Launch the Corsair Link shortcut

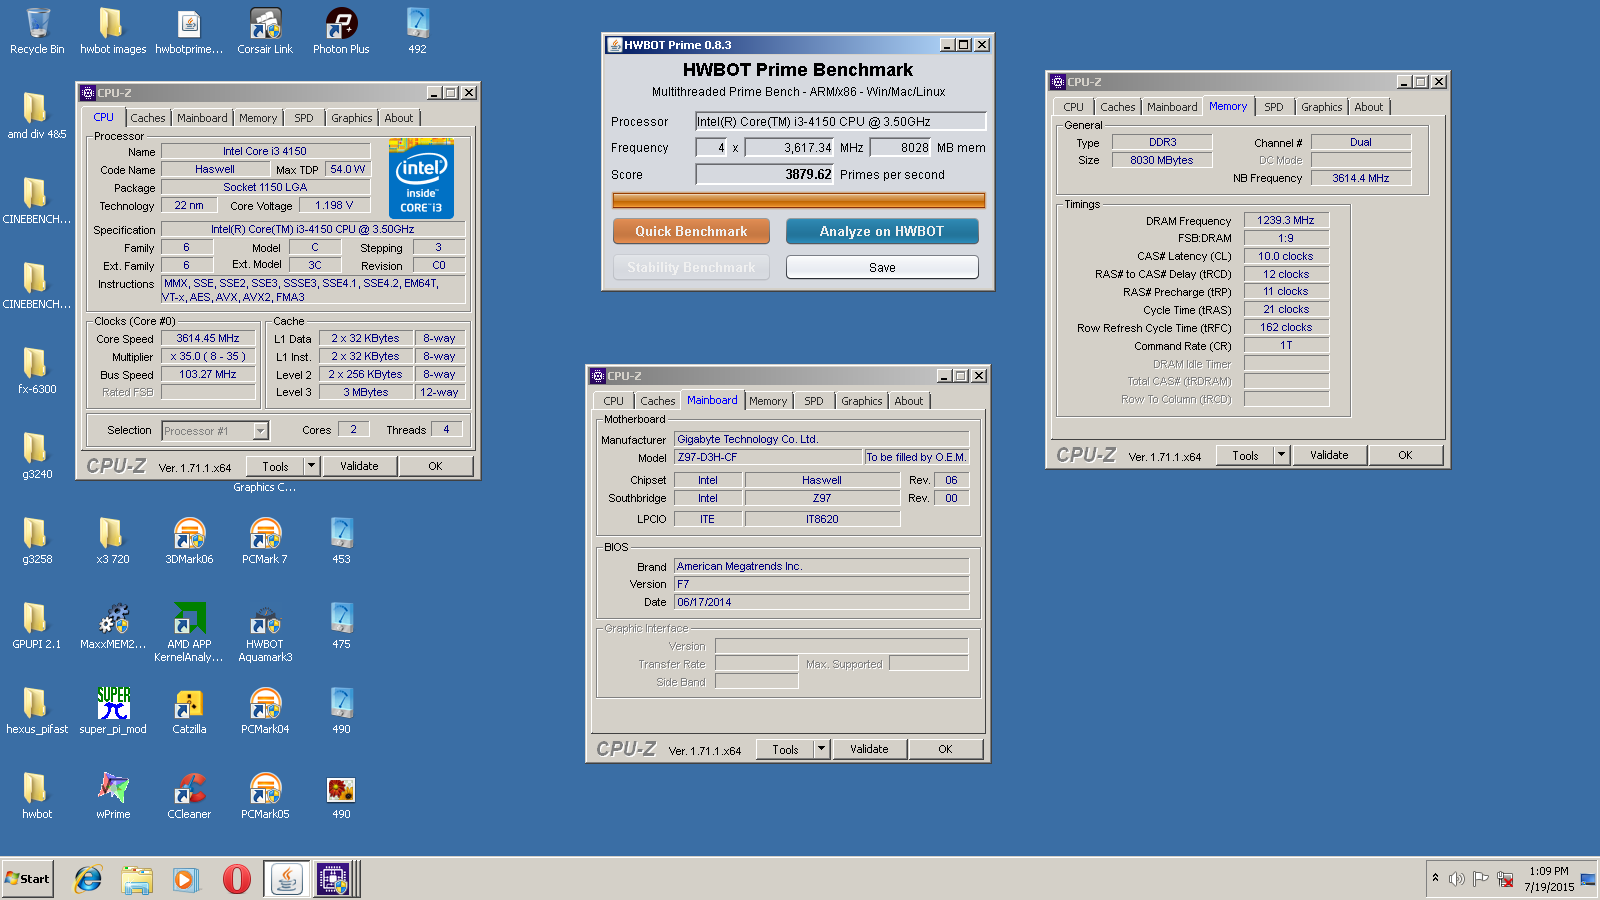click(265, 30)
